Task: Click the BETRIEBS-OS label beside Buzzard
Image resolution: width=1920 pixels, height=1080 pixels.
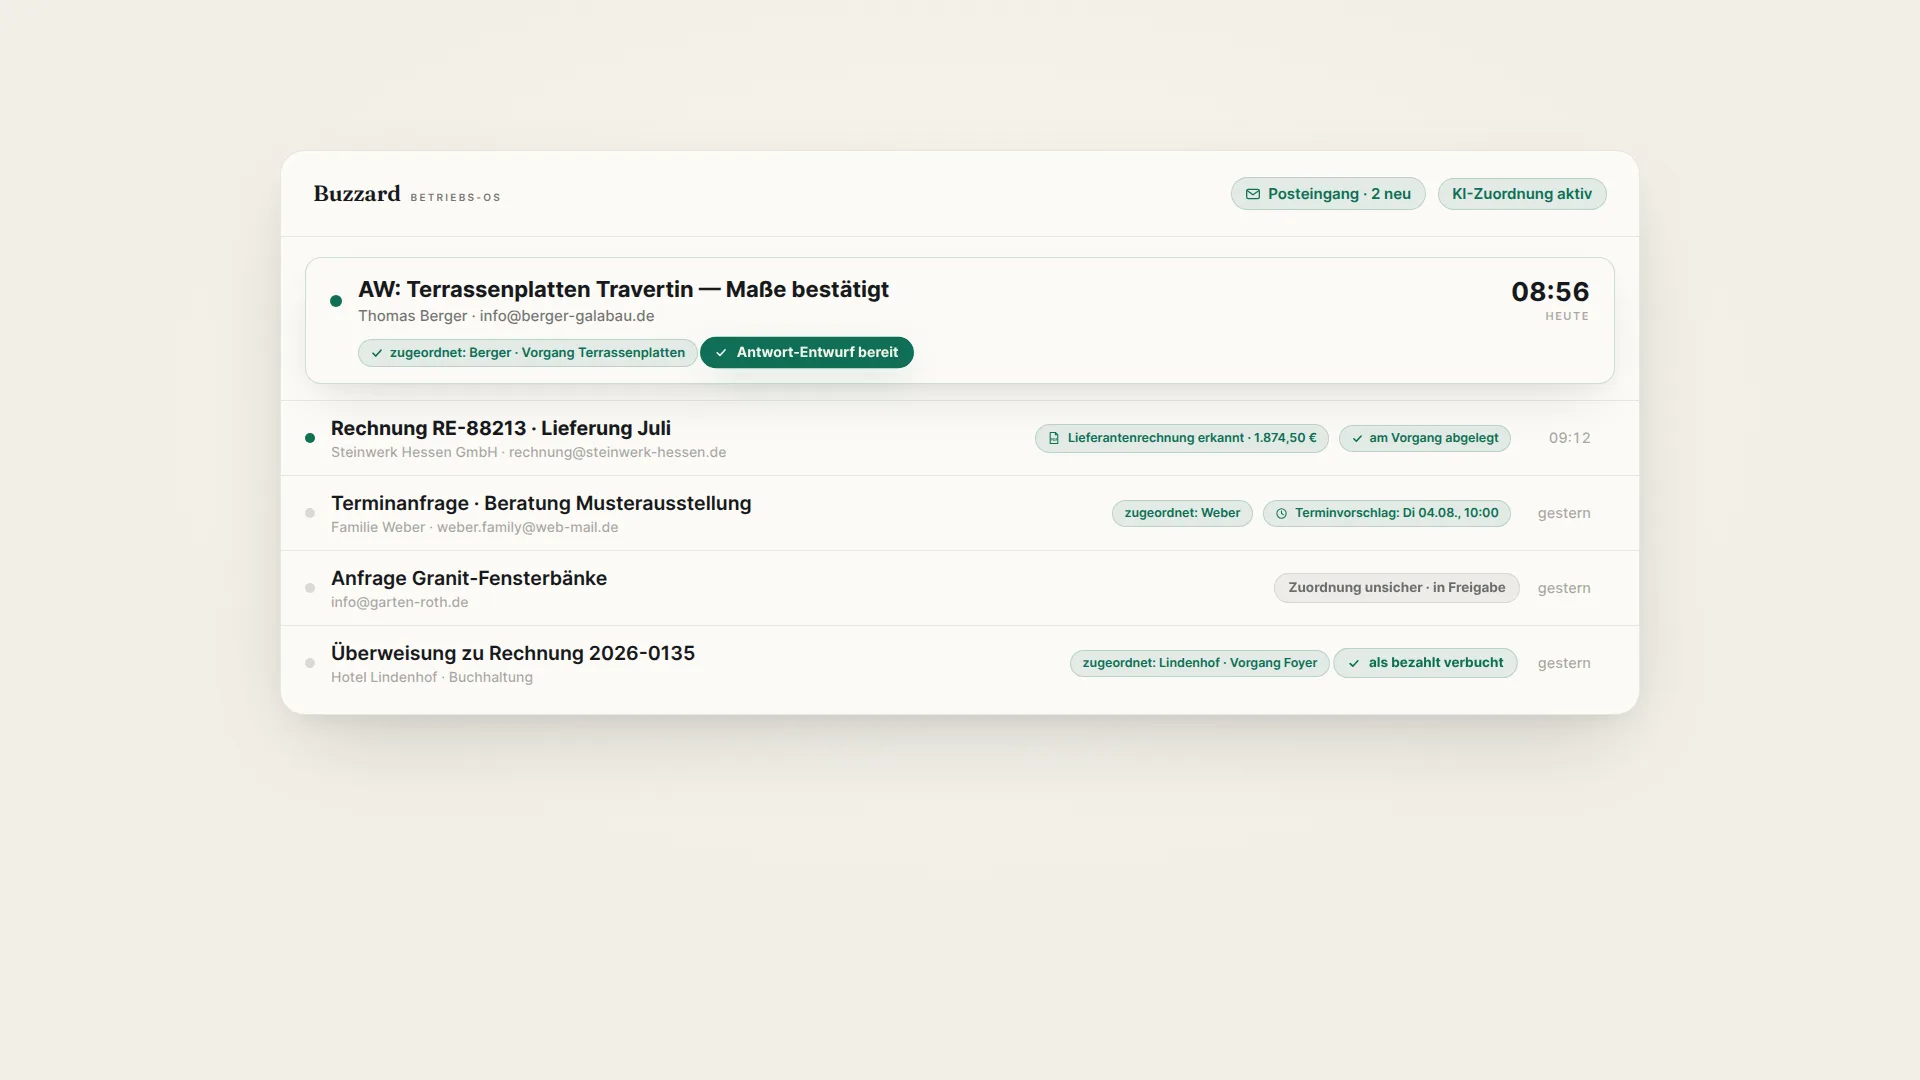Action: point(455,198)
